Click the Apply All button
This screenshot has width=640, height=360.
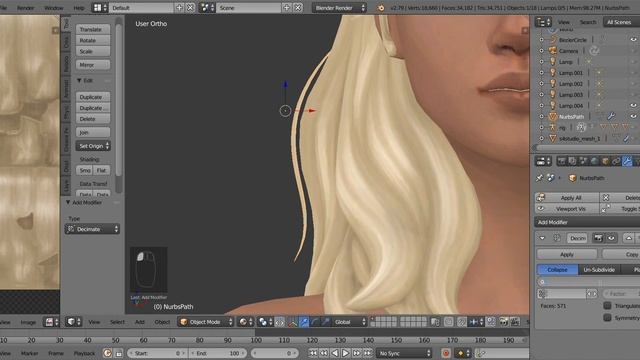pyautogui.click(x=567, y=198)
